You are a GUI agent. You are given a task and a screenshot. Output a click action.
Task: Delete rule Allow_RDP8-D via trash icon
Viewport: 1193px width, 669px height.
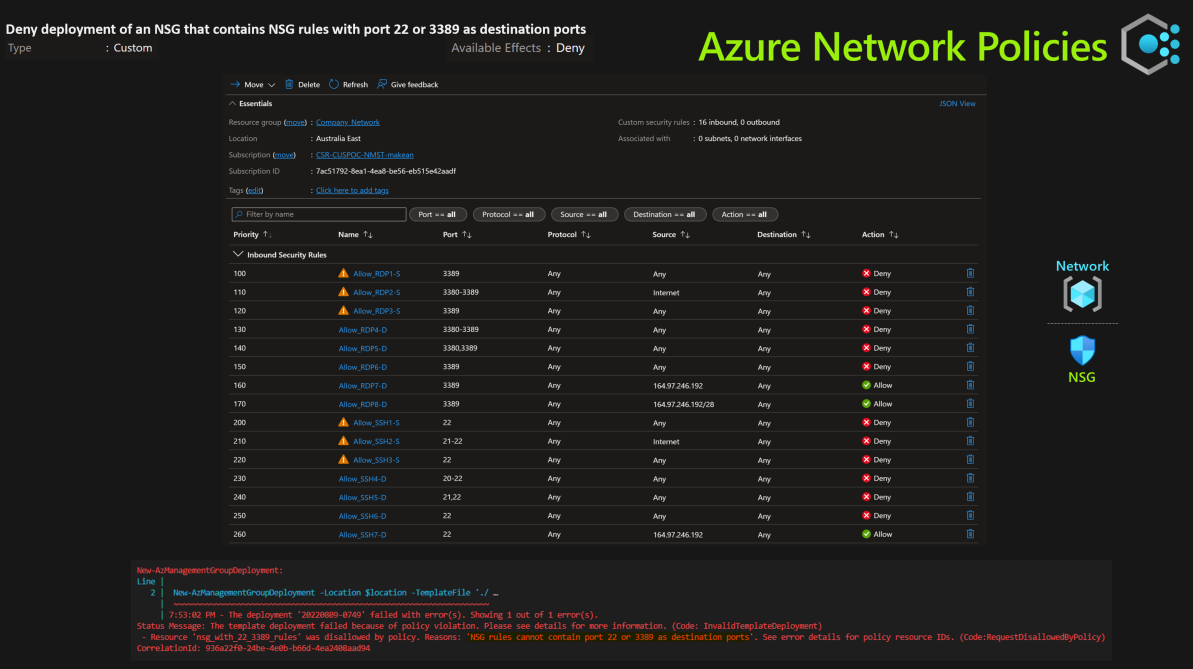970,403
